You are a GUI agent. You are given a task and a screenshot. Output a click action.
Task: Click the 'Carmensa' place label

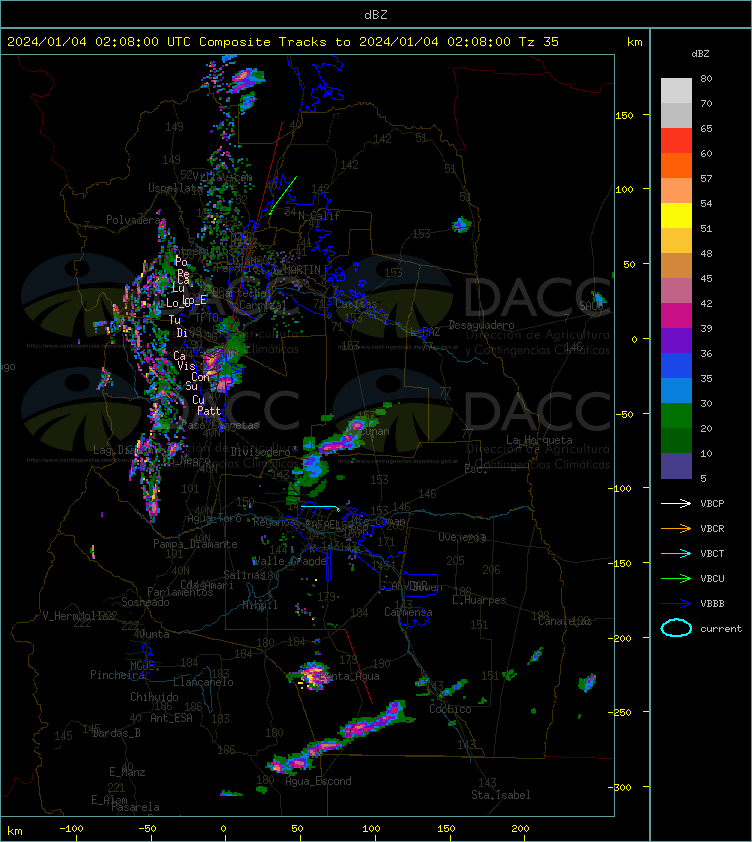pyautogui.click(x=408, y=612)
